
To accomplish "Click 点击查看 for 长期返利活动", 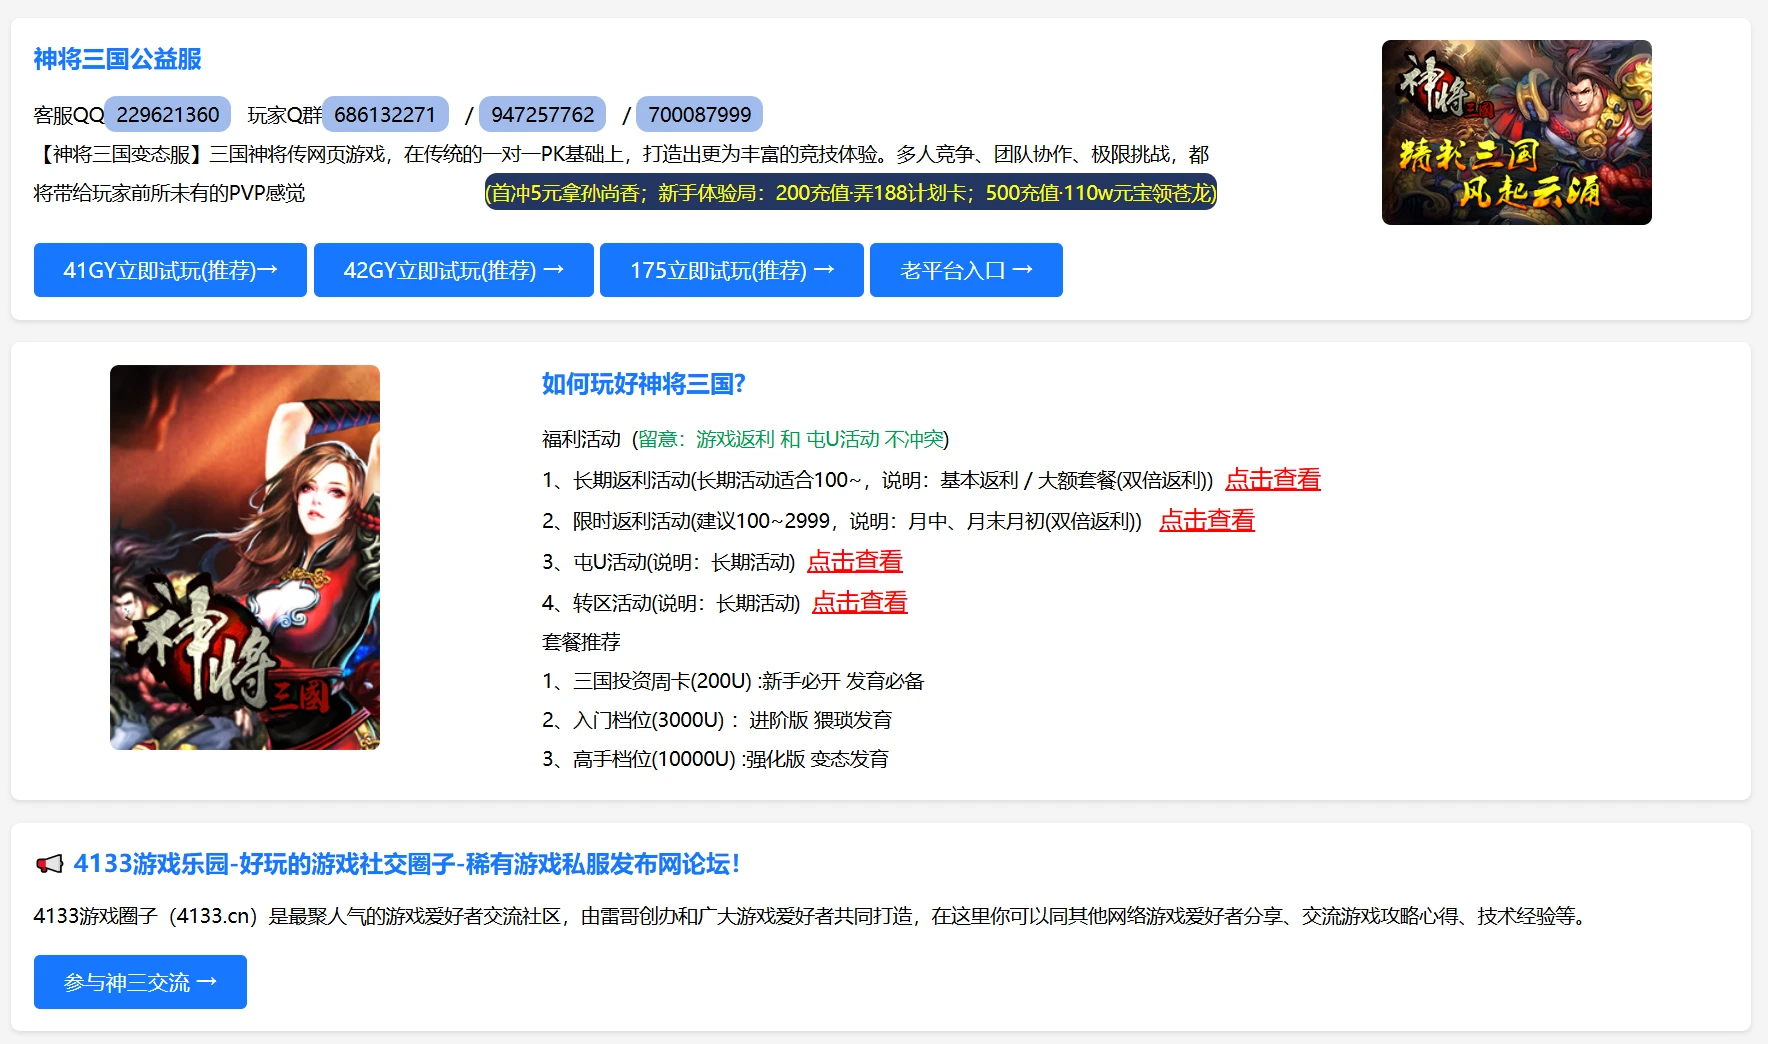I will coord(1272,480).
